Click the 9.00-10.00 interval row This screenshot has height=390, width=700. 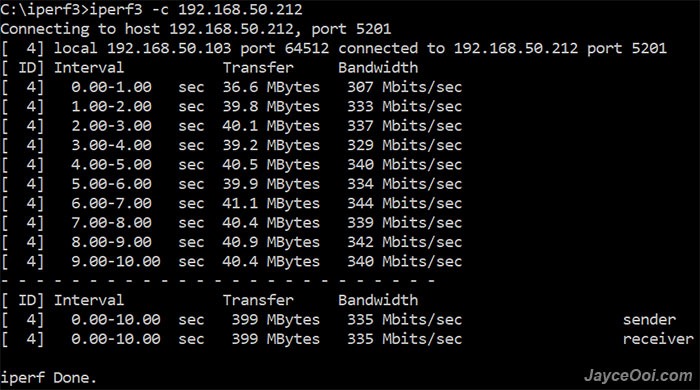pyautogui.click(x=231, y=261)
